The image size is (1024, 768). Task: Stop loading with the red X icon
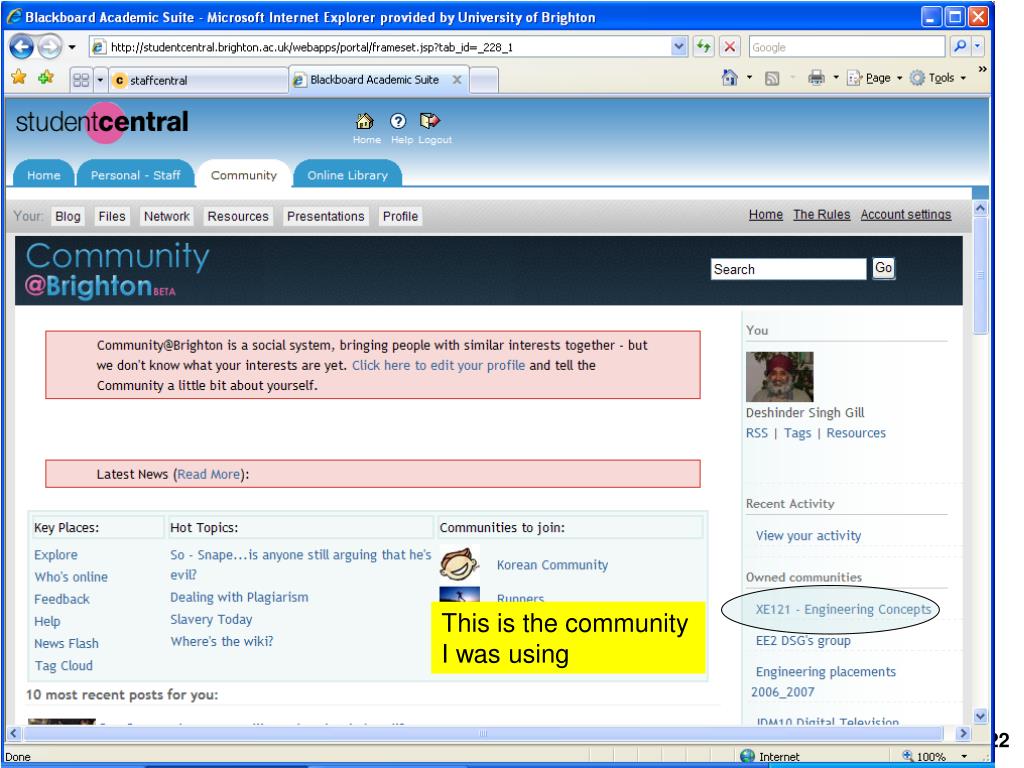[x=729, y=47]
